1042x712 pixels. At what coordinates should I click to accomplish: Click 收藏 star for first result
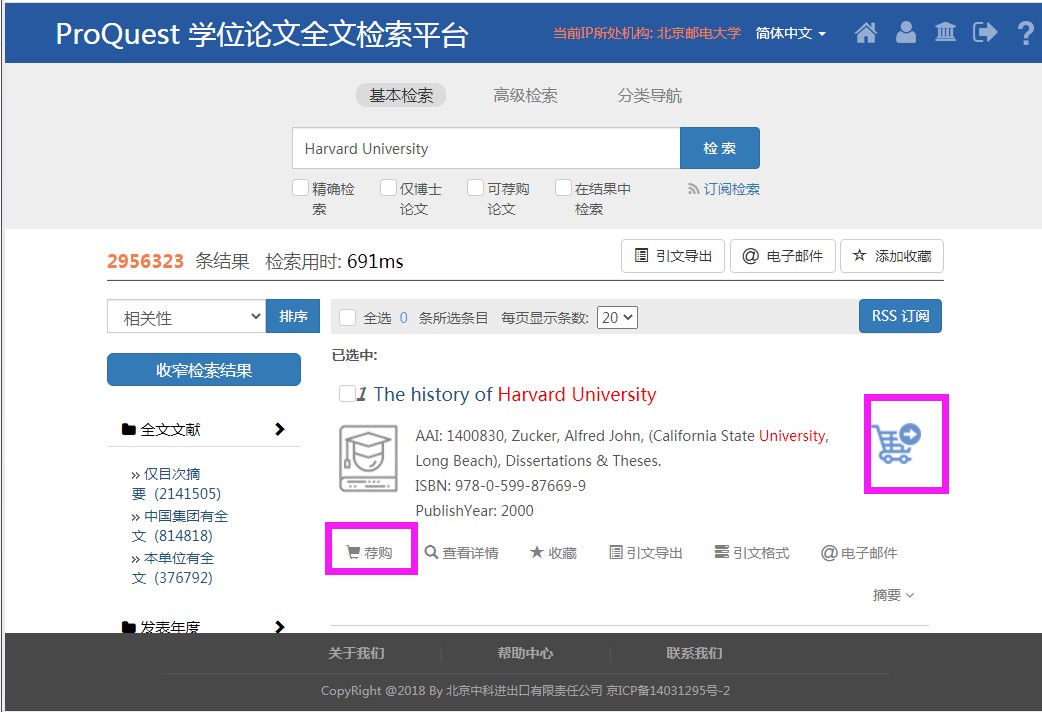(x=554, y=552)
